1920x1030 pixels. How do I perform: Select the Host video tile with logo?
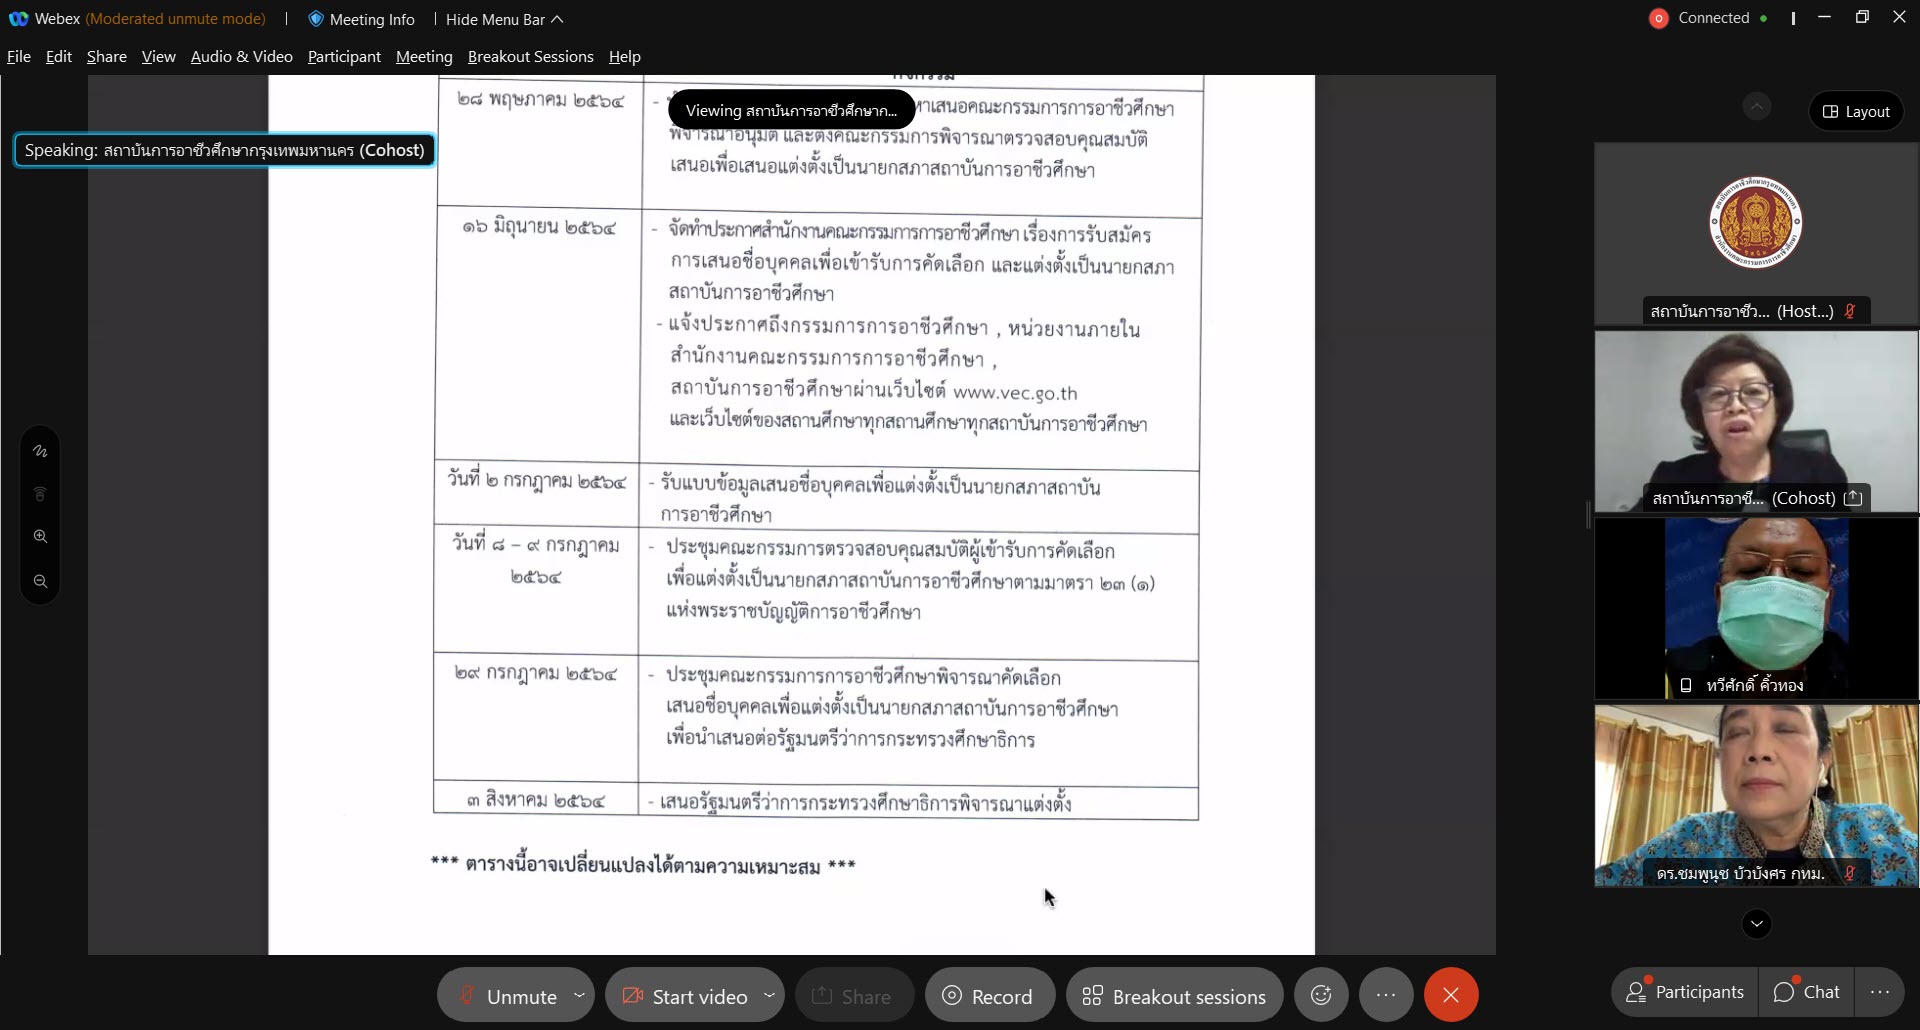click(x=1756, y=233)
